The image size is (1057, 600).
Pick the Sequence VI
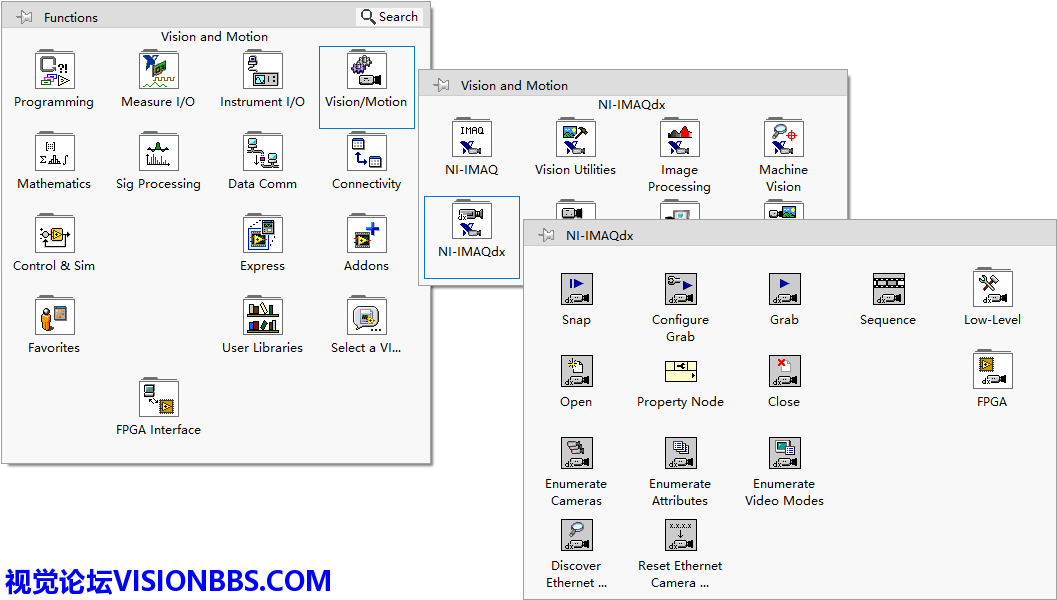coord(888,289)
